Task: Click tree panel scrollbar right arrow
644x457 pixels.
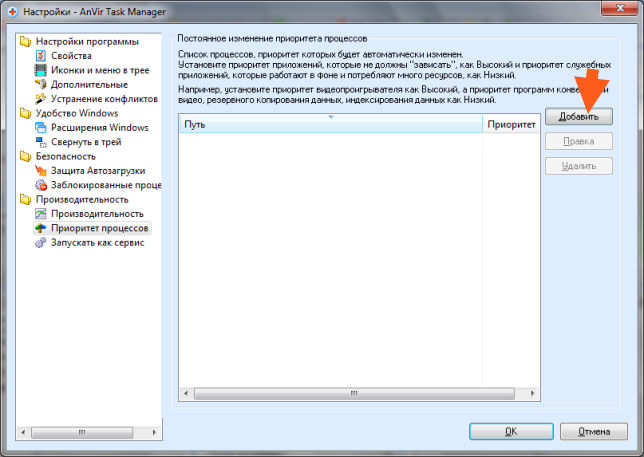Action: 154,432
